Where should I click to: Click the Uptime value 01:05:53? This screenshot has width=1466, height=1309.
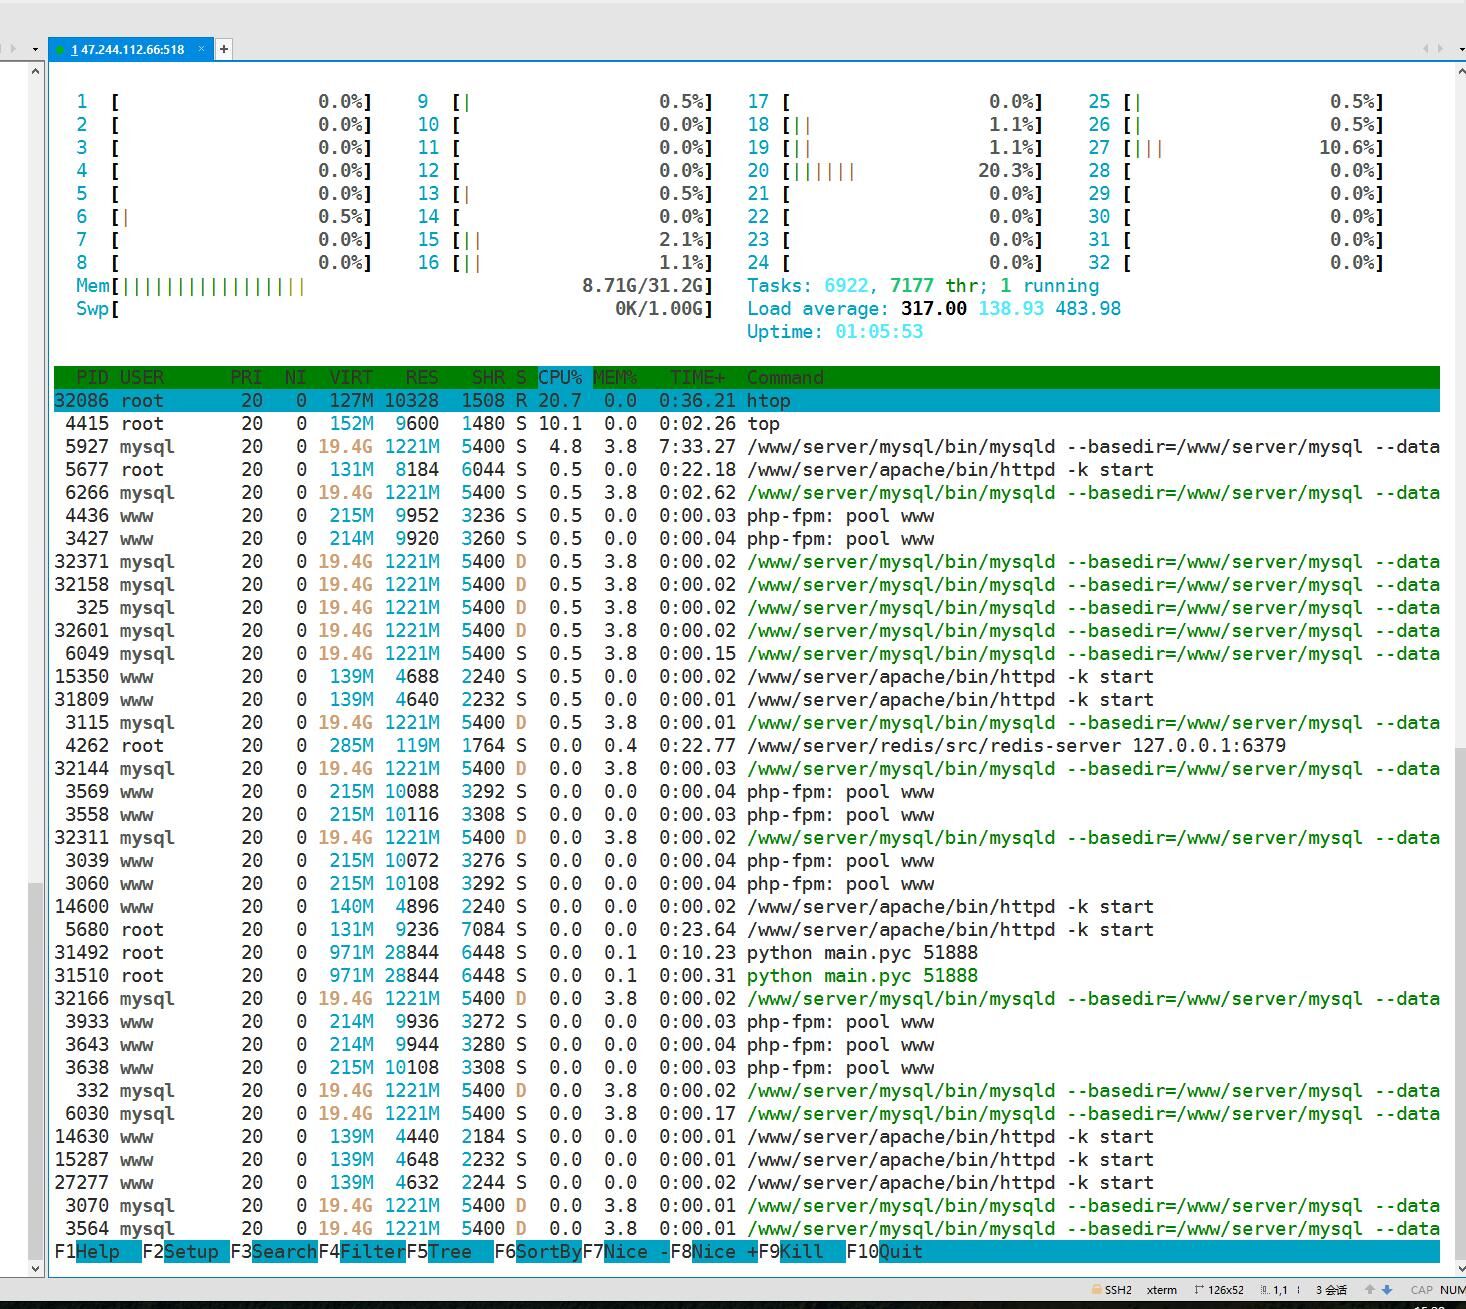[879, 332]
